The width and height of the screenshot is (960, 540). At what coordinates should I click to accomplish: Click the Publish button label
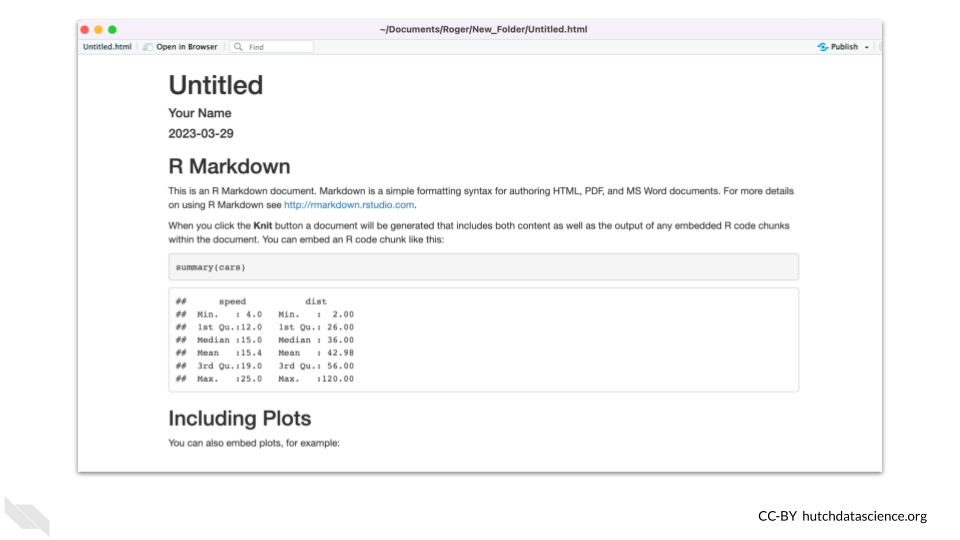(x=844, y=47)
